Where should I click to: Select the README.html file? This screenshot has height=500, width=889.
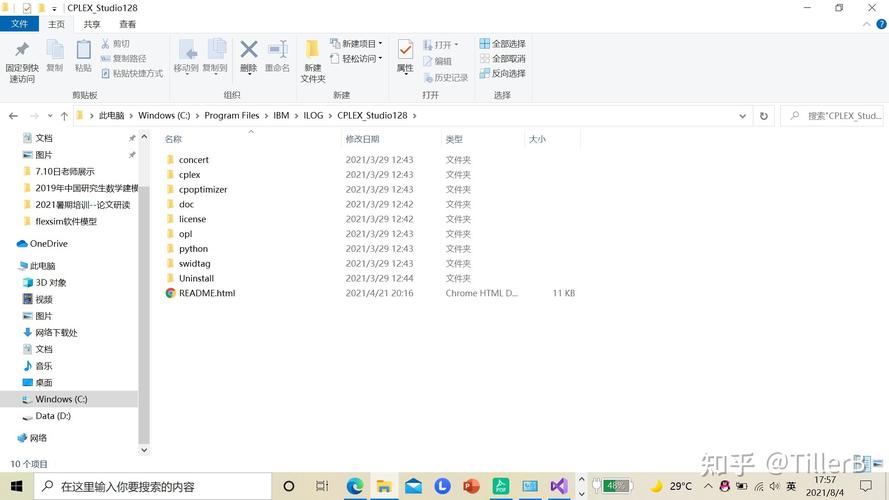tap(207, 293)
